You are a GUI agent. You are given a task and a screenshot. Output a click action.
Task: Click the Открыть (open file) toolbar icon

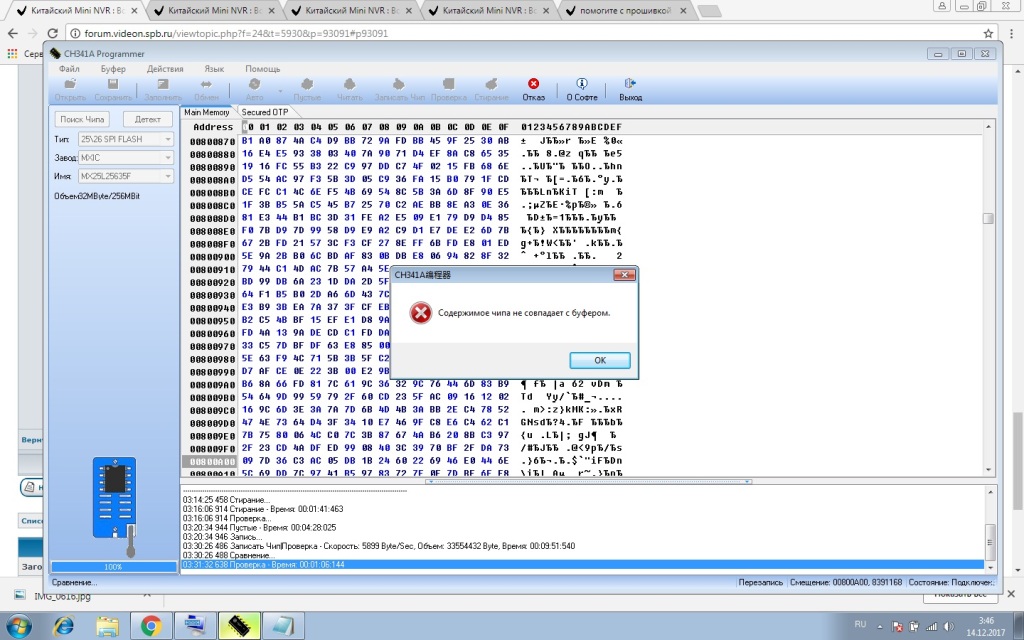[x=70, y=85]
